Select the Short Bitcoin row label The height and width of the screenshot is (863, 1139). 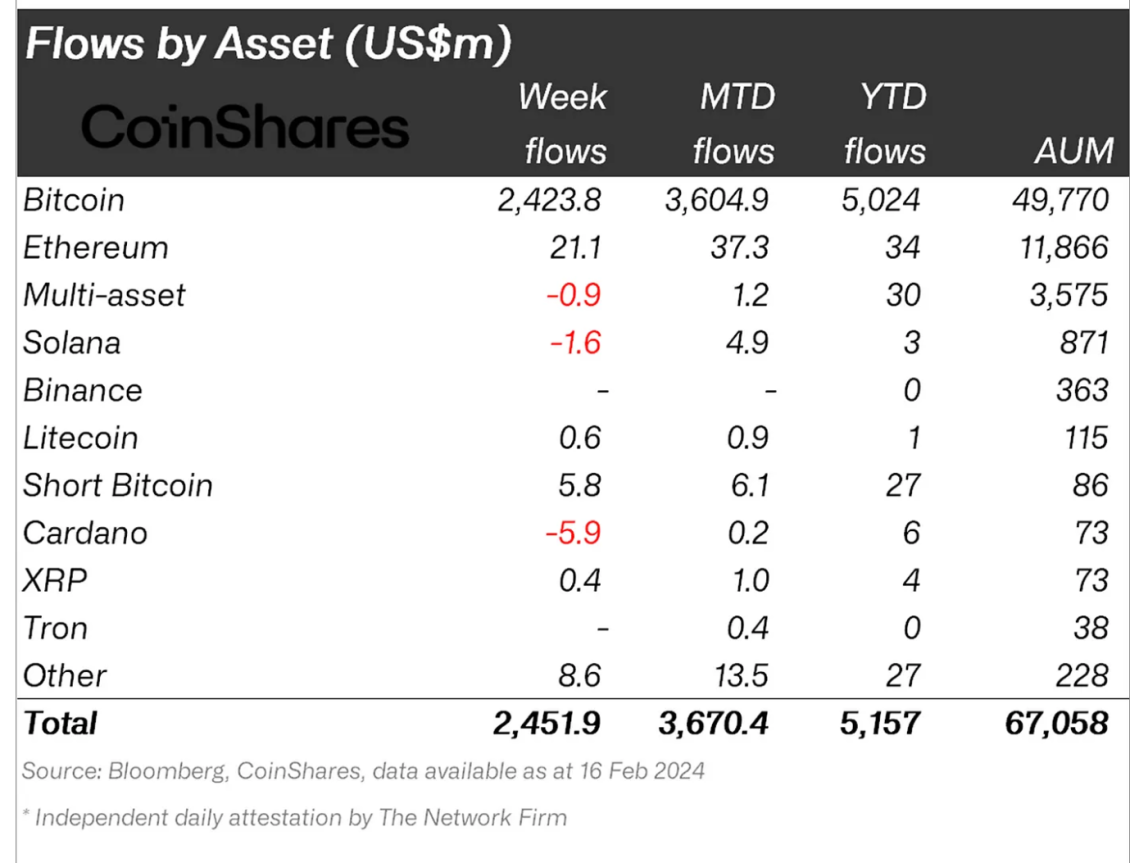tap(118, 485)
